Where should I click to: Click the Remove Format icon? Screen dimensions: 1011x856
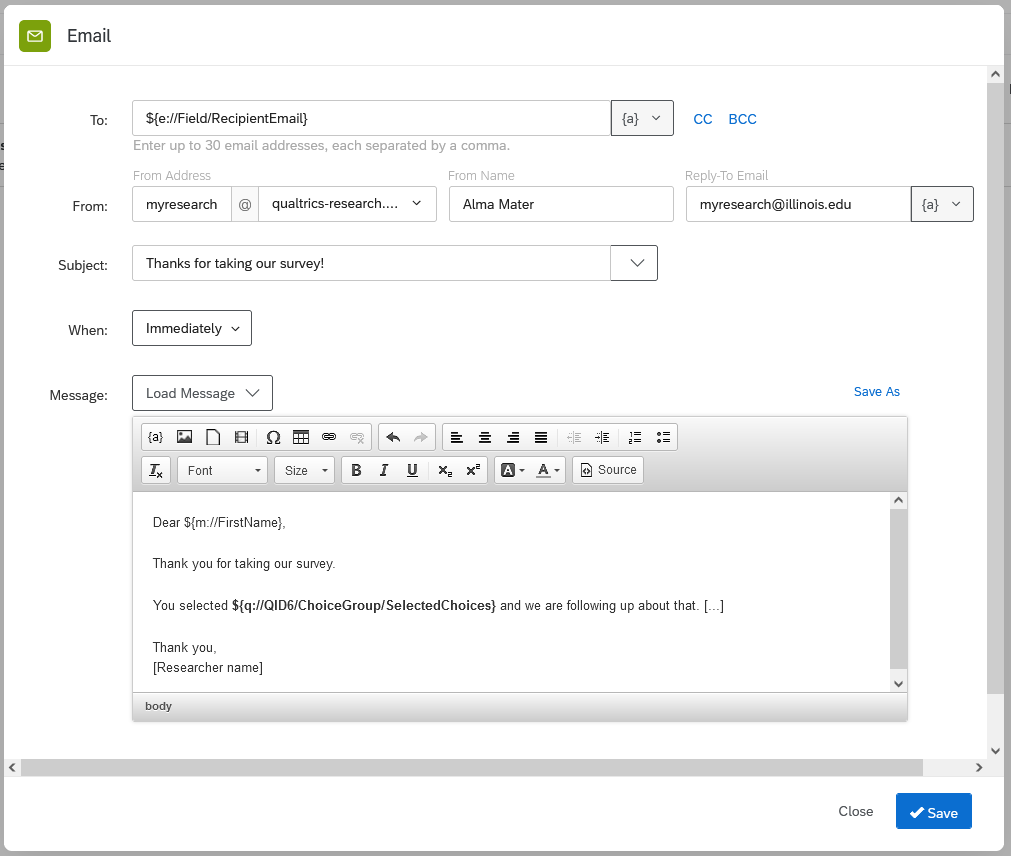tap(156, 470)
